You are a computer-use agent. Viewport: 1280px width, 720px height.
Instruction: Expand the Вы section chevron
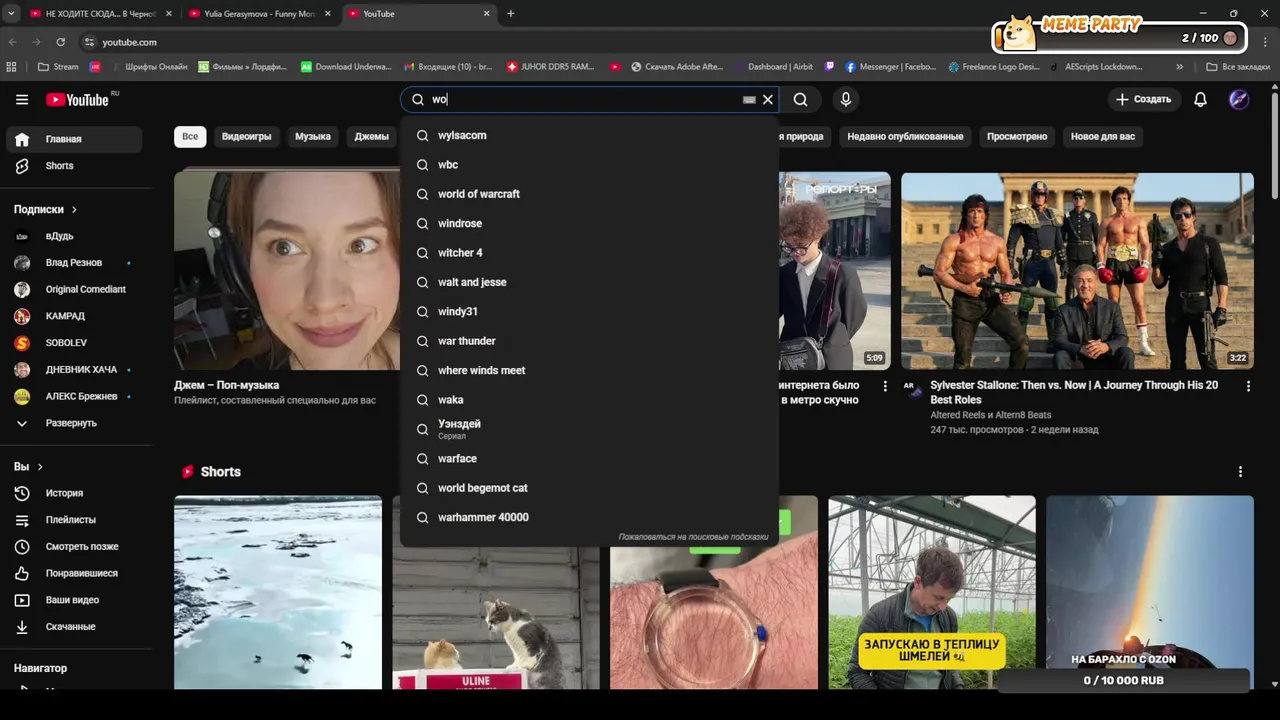pyautogui.click(x=40, y=467)
